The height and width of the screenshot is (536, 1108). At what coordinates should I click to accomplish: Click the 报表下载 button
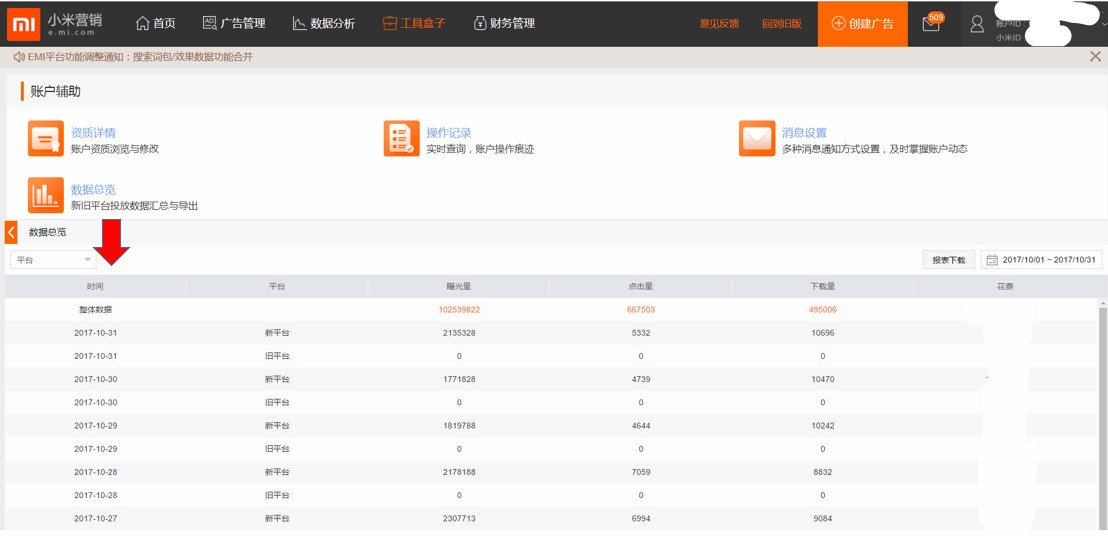(948, 260)
